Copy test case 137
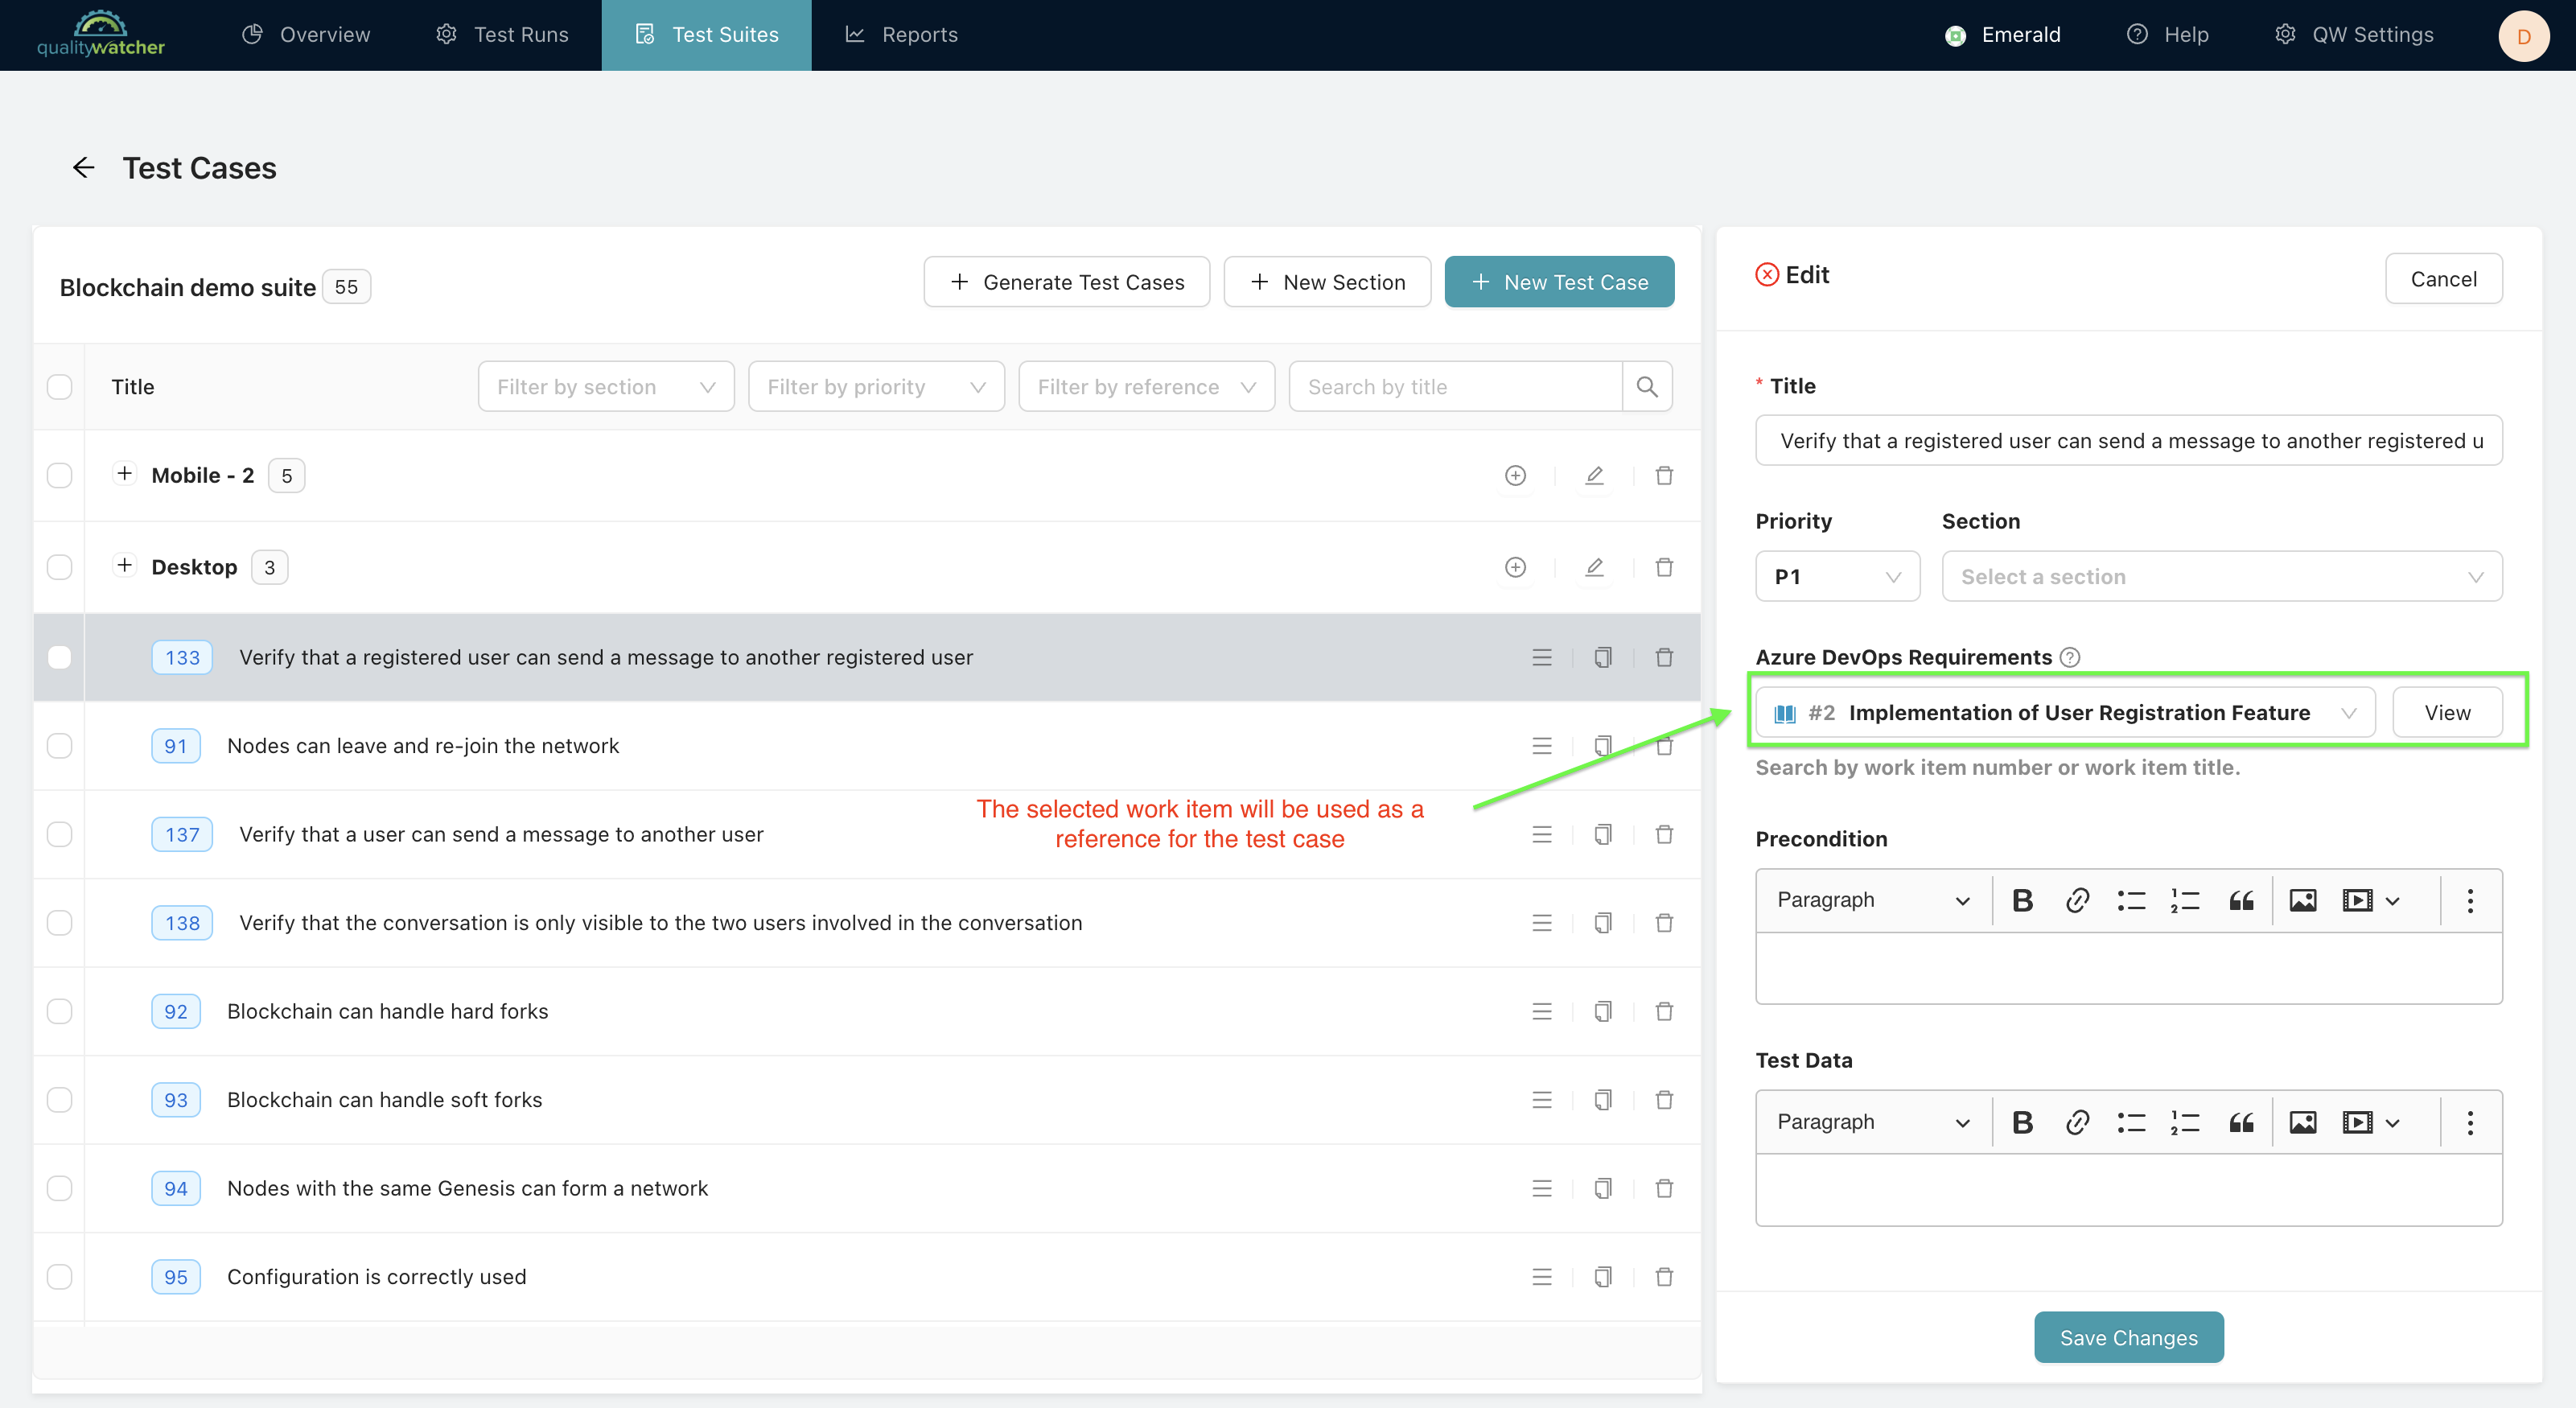 (1603, 834)
